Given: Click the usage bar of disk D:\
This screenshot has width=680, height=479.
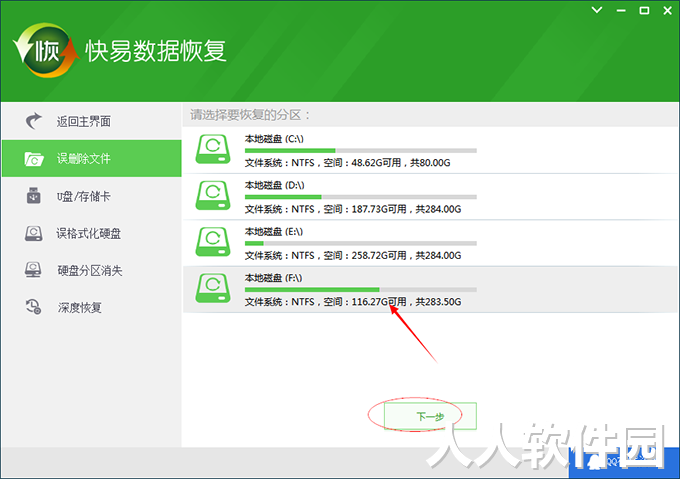Looking at the screenshot, I should pos(361,197).
